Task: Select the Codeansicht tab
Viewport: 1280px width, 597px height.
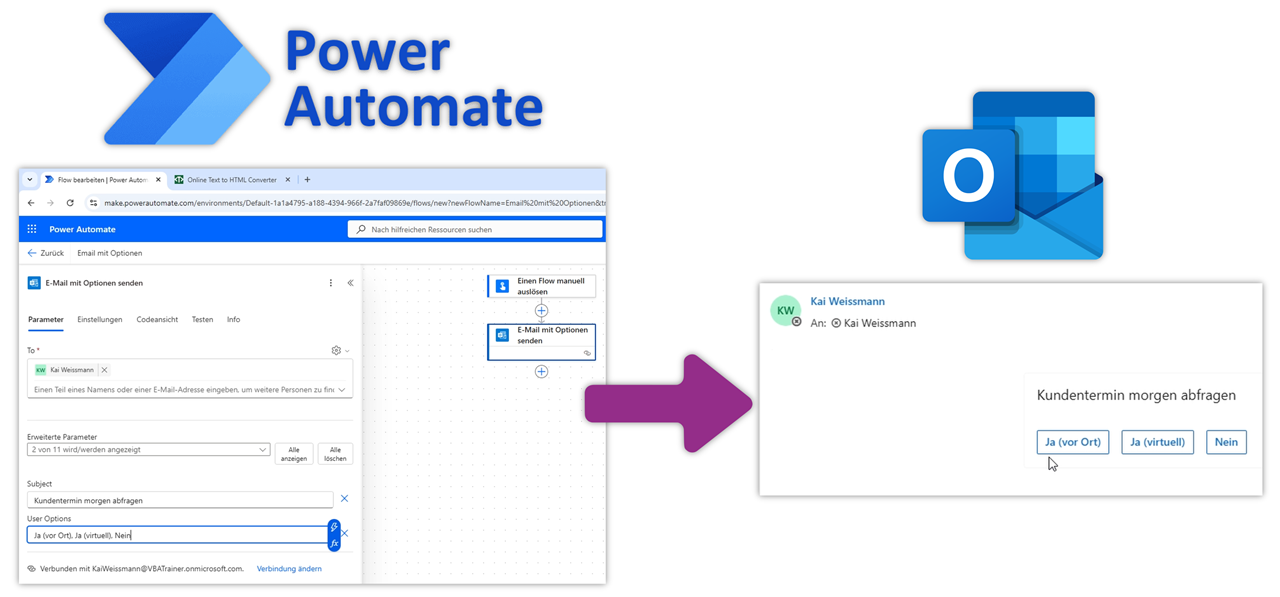Action: [157, 320]
